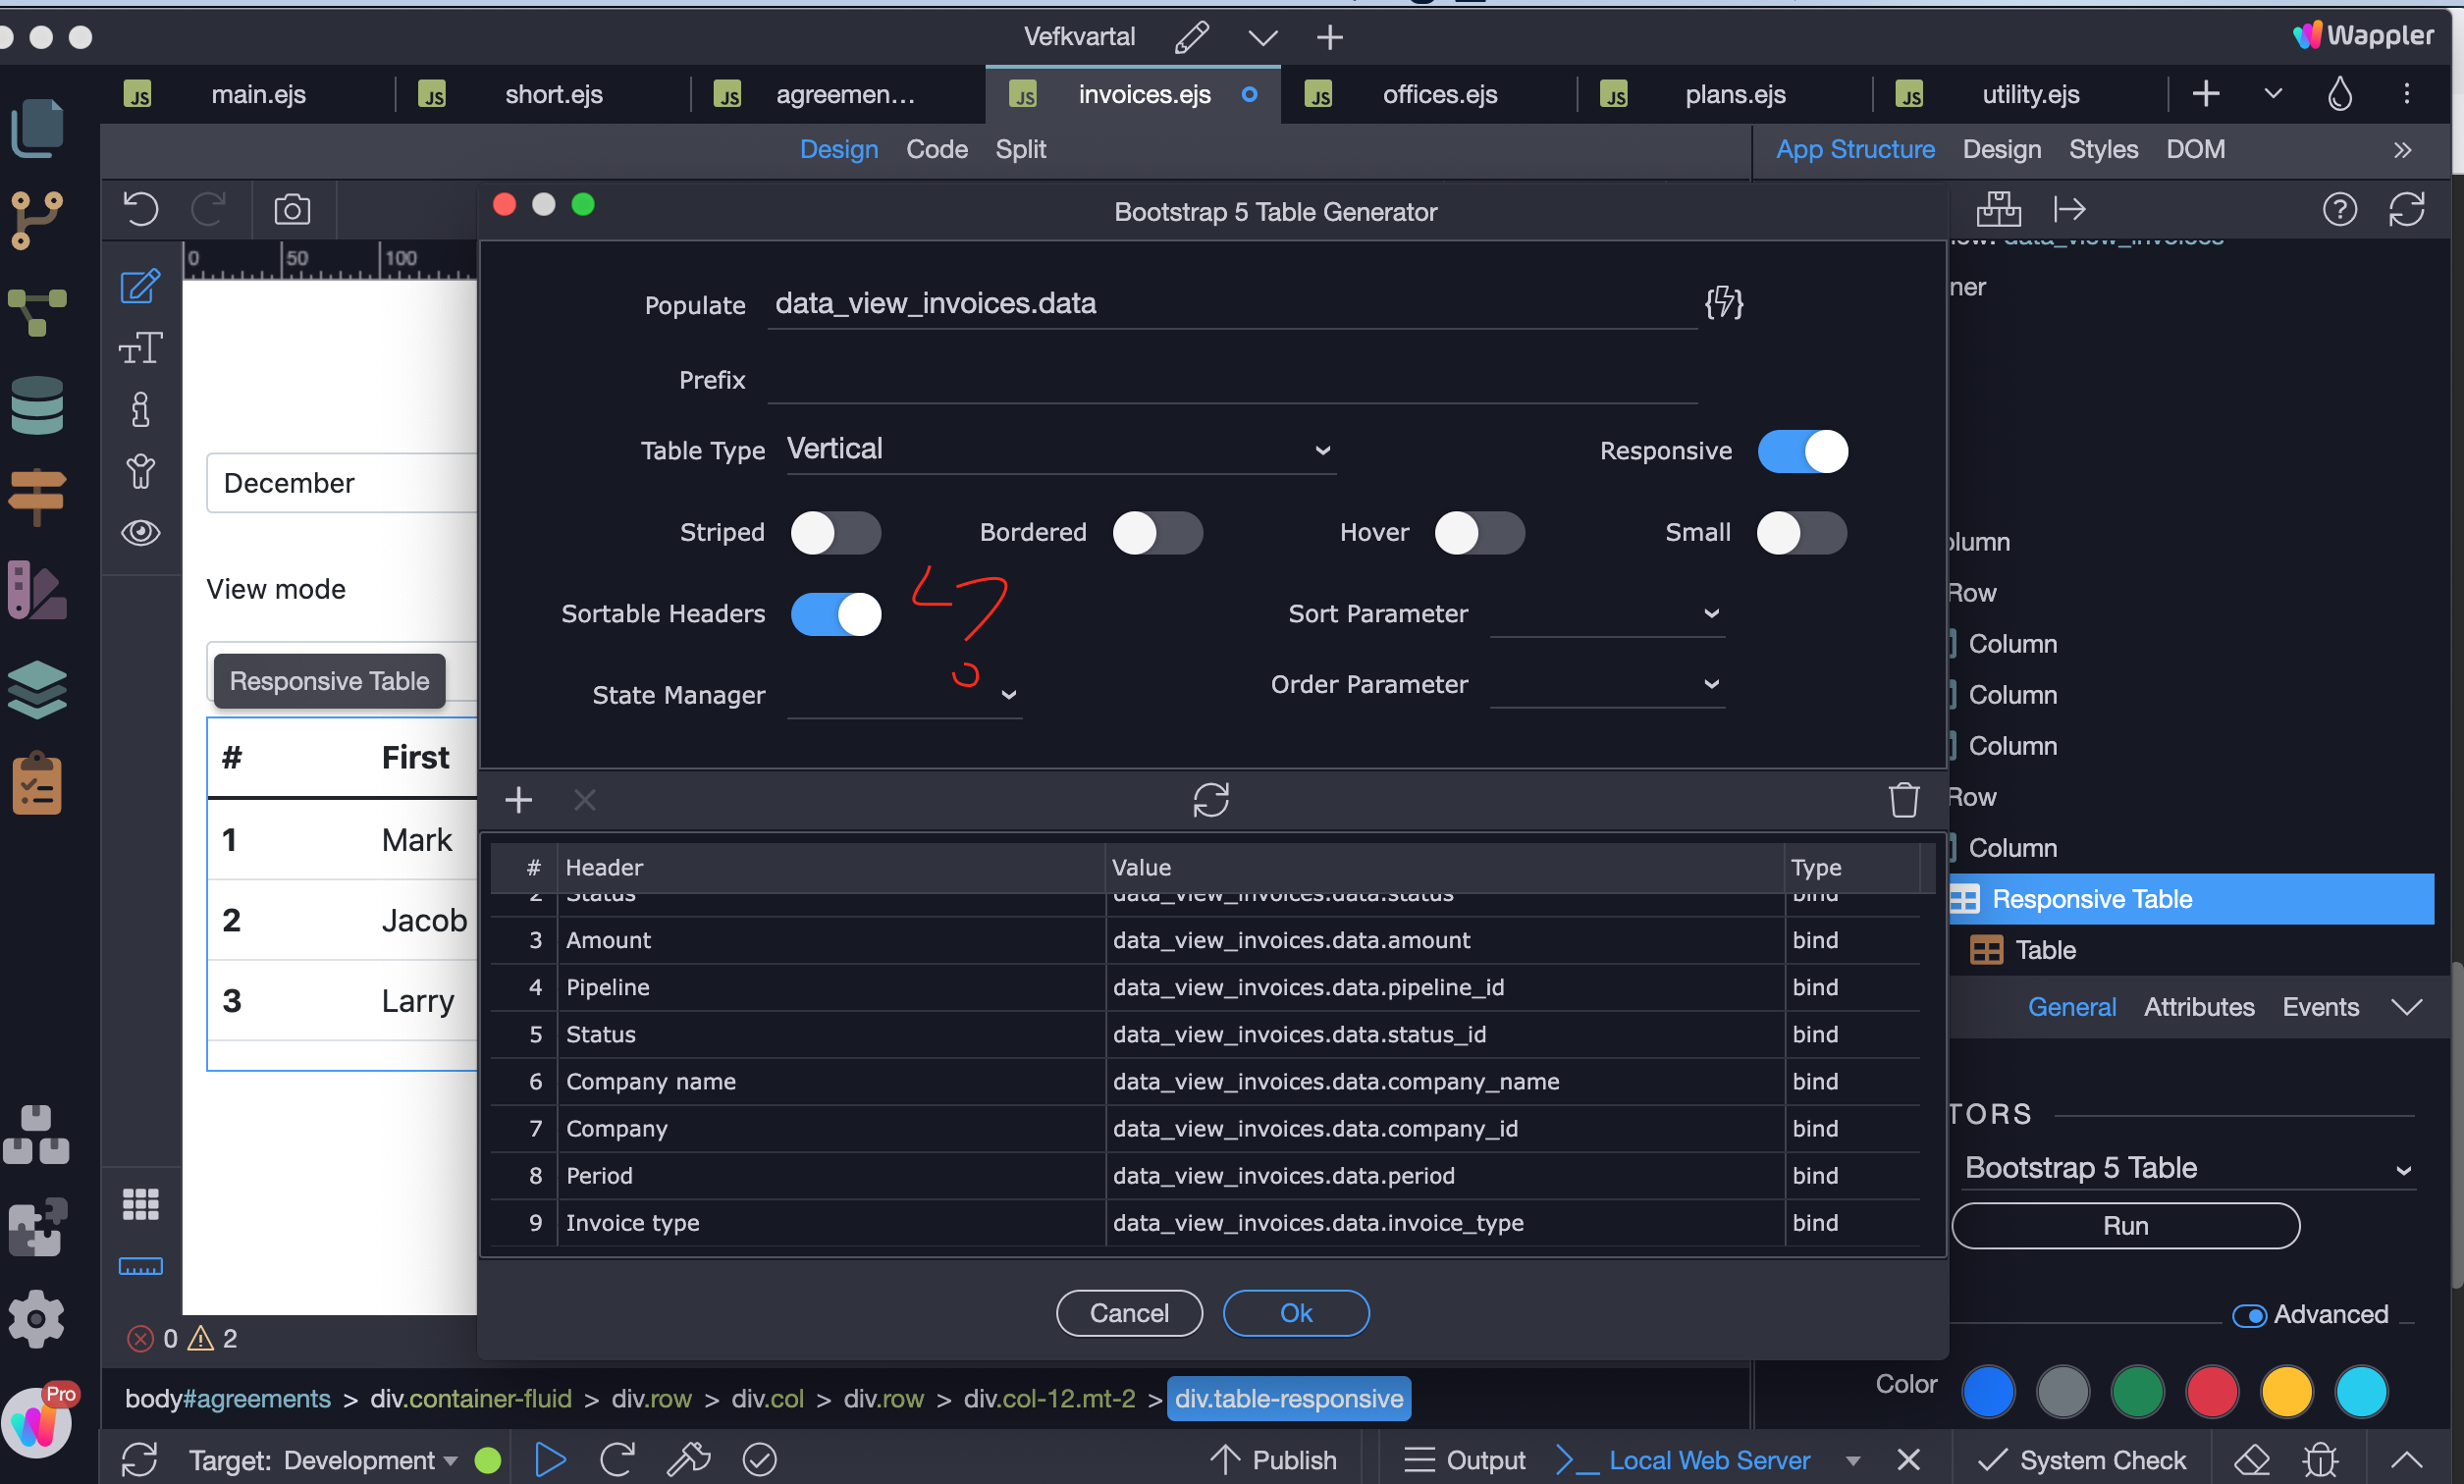This screenshot has width=2464, height=1484.
Task: Open the State Manager dropdown
Action: tap(904, 694)
